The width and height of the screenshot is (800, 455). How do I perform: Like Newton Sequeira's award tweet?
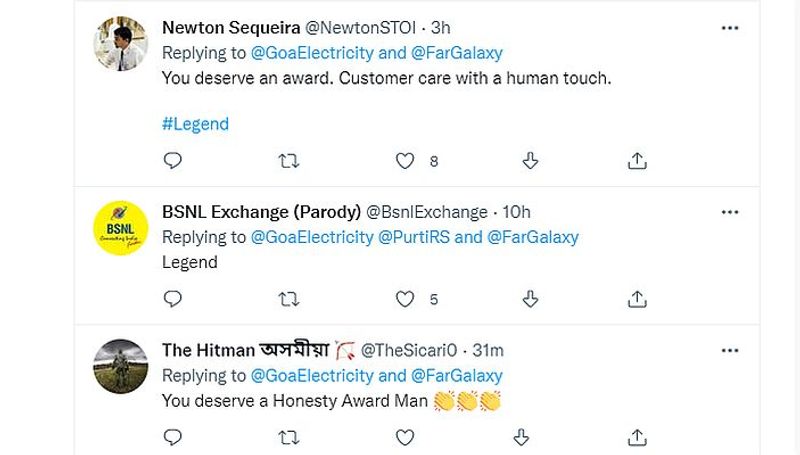click(405, 160)
